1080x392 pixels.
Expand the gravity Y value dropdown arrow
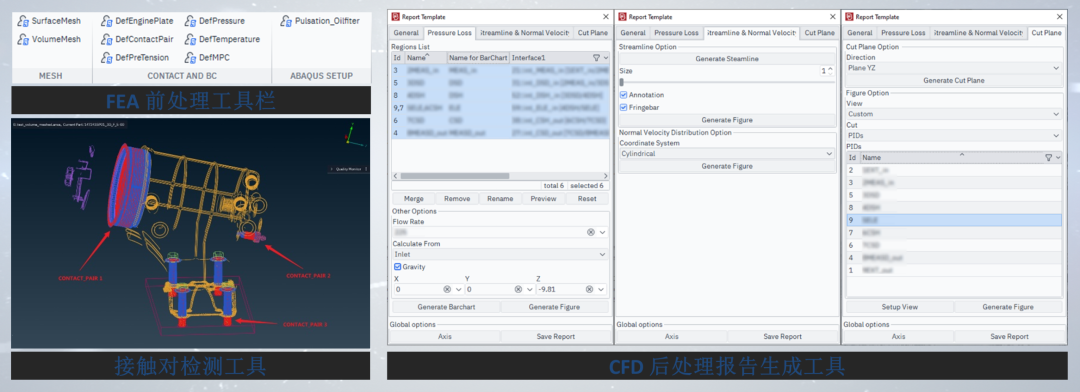tap(530, 289)
